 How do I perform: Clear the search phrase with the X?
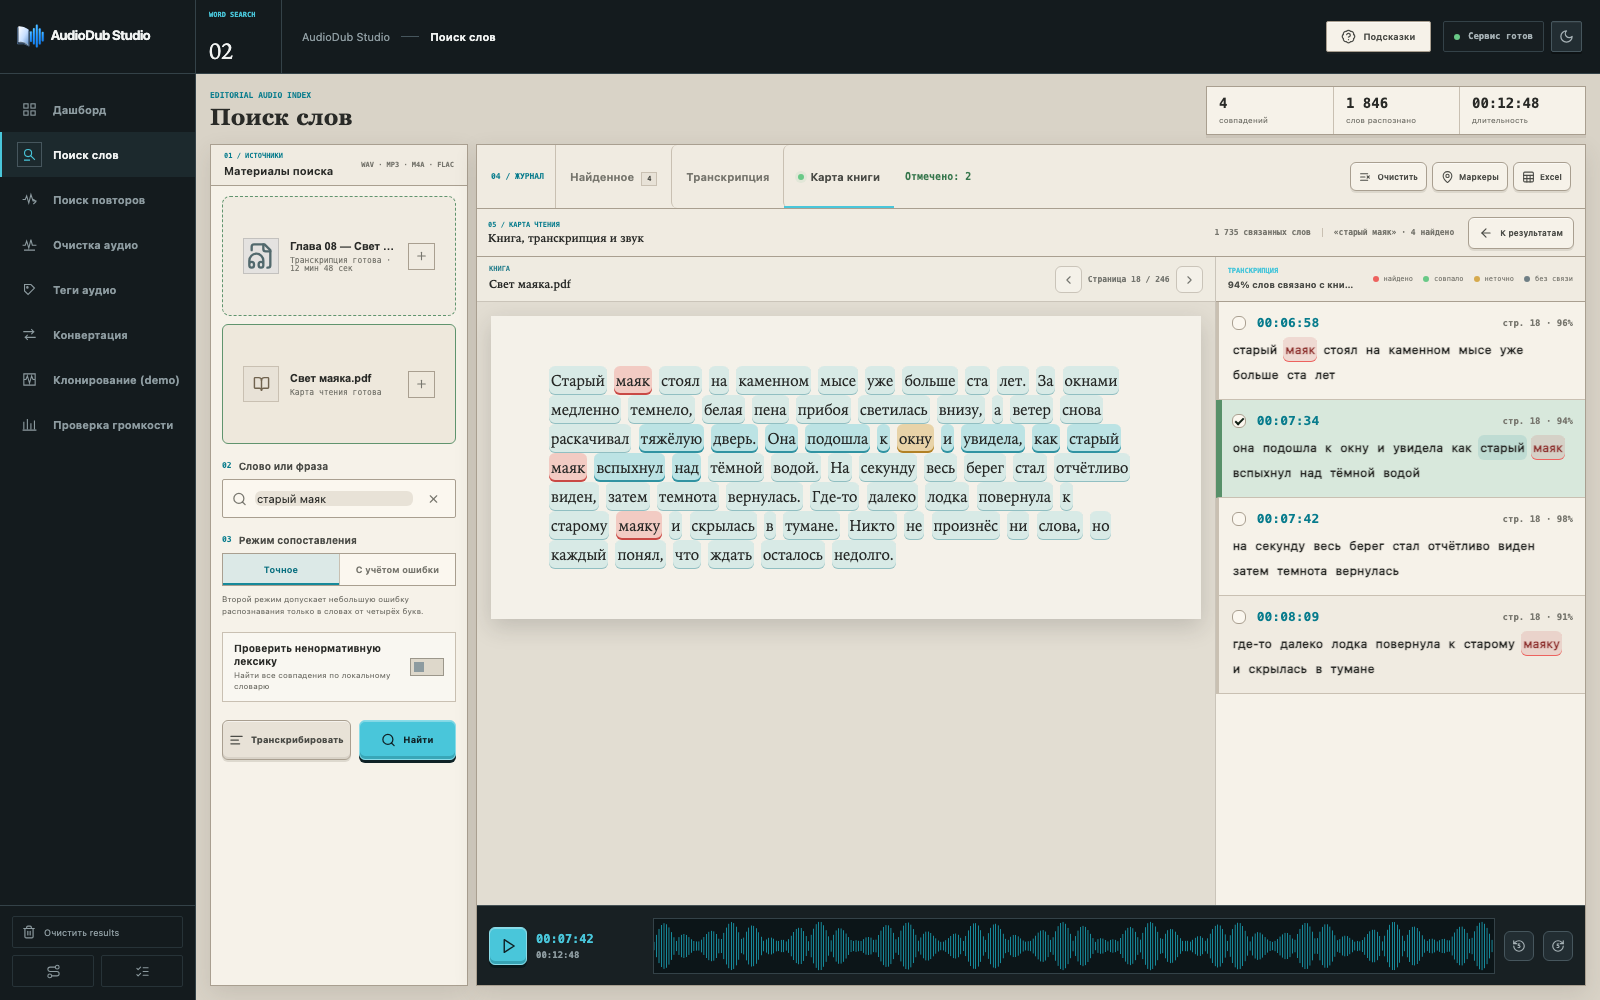(433, 499)
